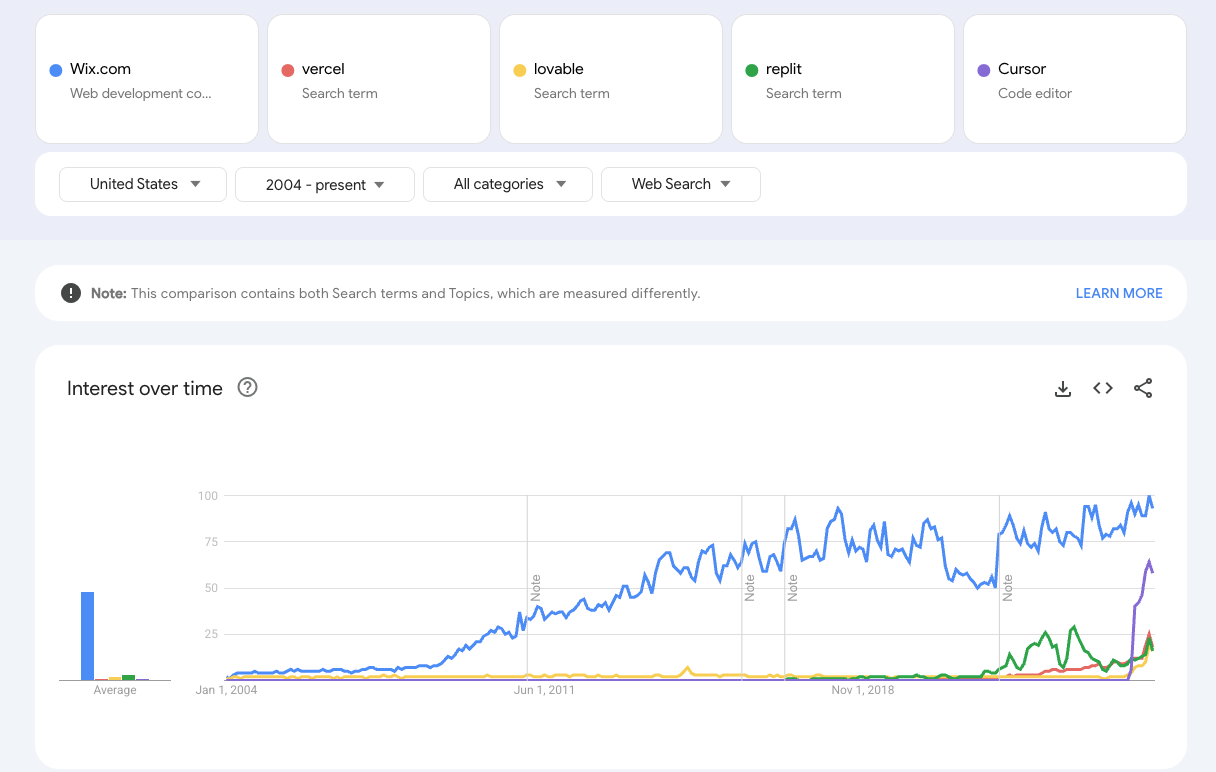Open the embed code icon

tap(1103, 388)
